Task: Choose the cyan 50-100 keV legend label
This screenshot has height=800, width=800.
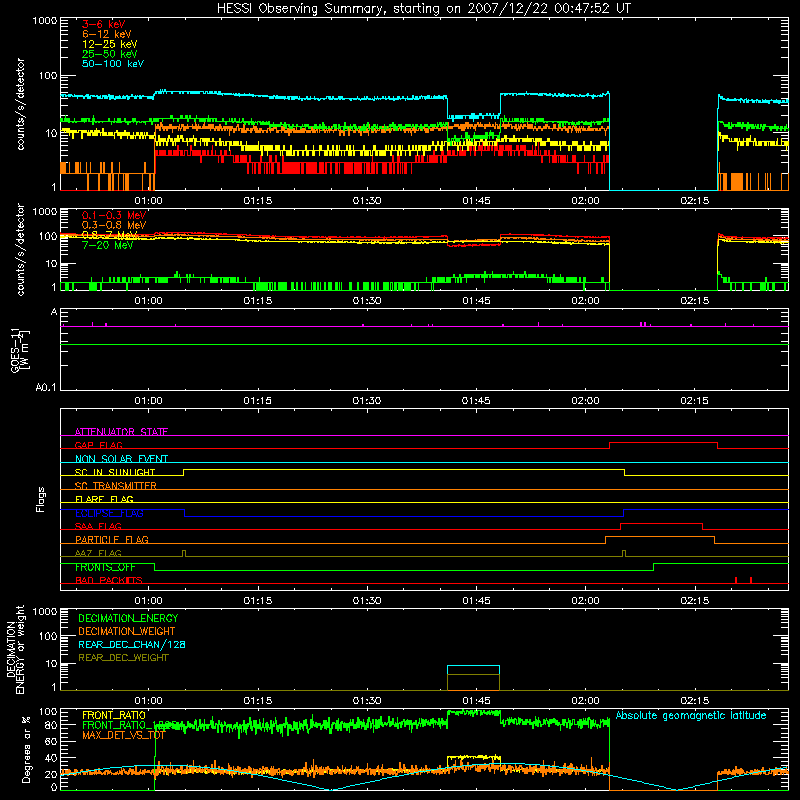Action: (113, 64)
